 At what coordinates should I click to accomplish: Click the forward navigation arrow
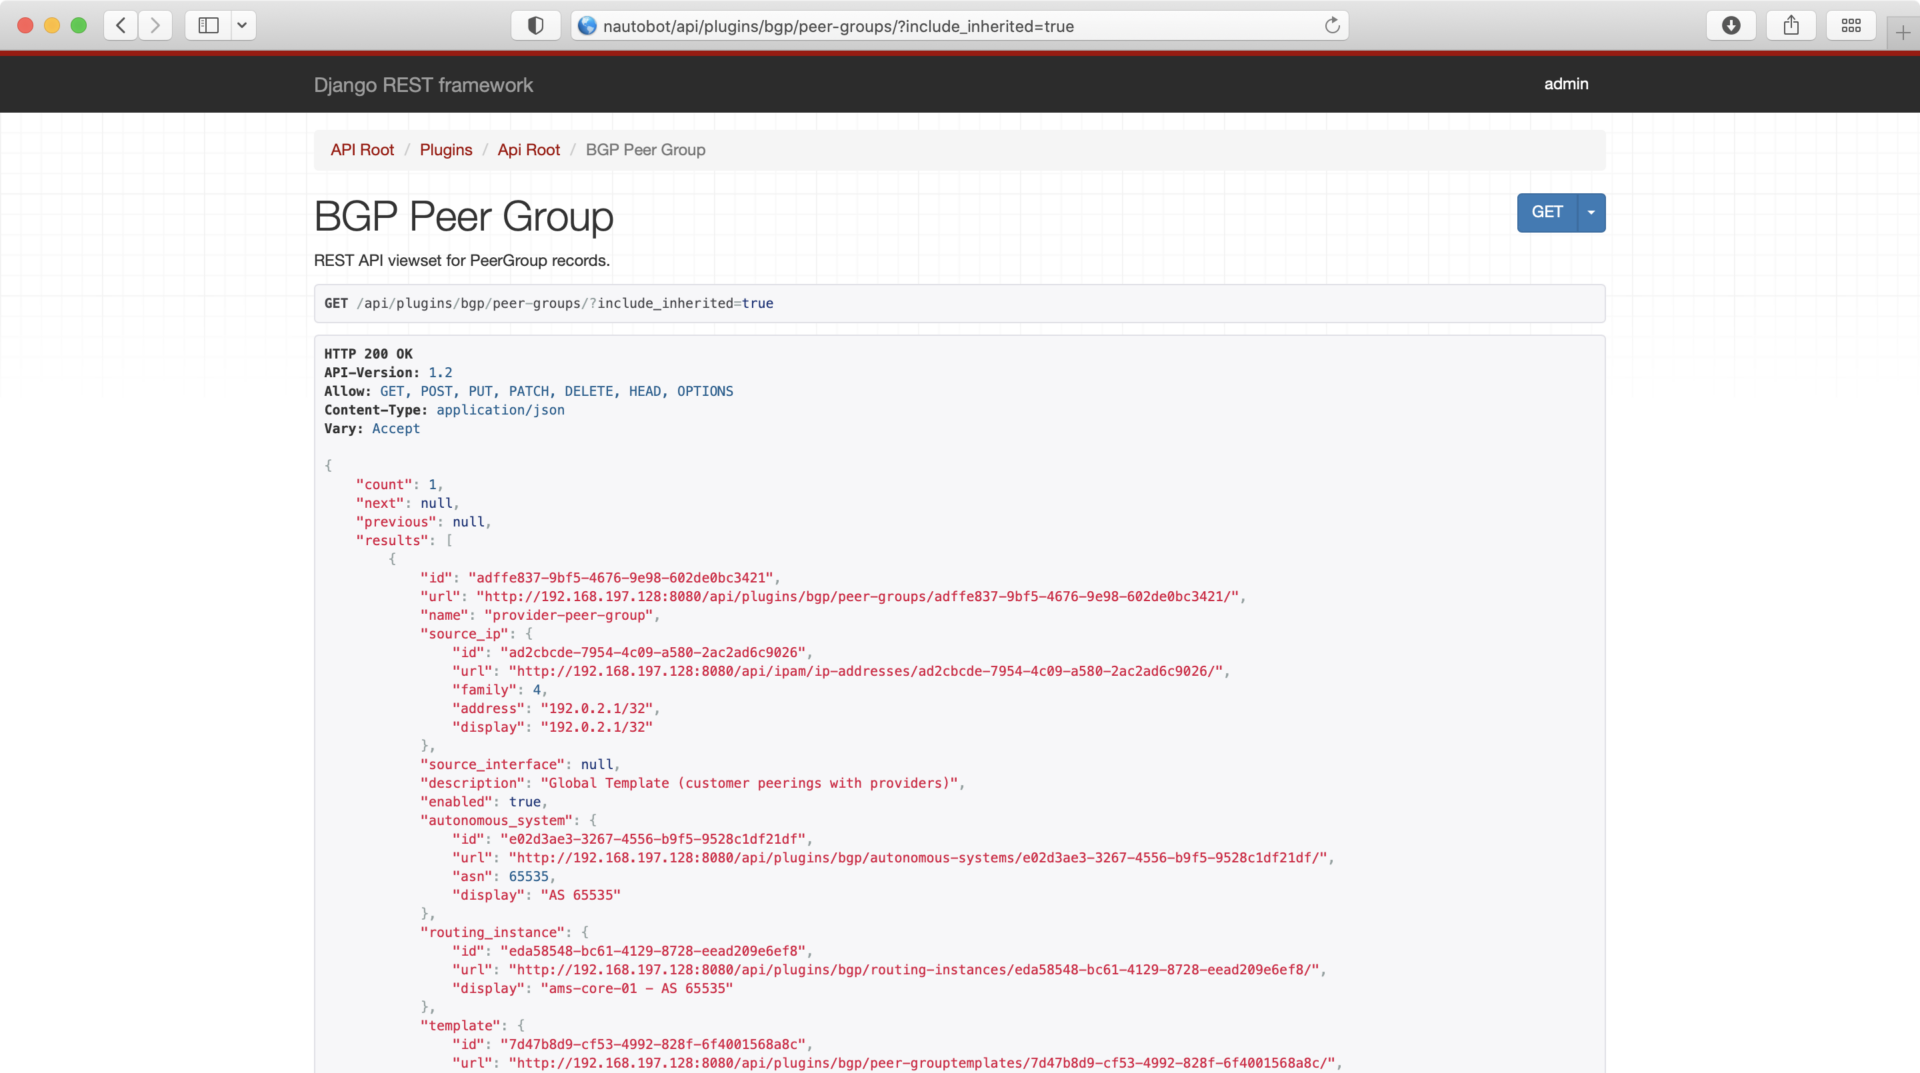pyautogui.click(x=155, y=25)
